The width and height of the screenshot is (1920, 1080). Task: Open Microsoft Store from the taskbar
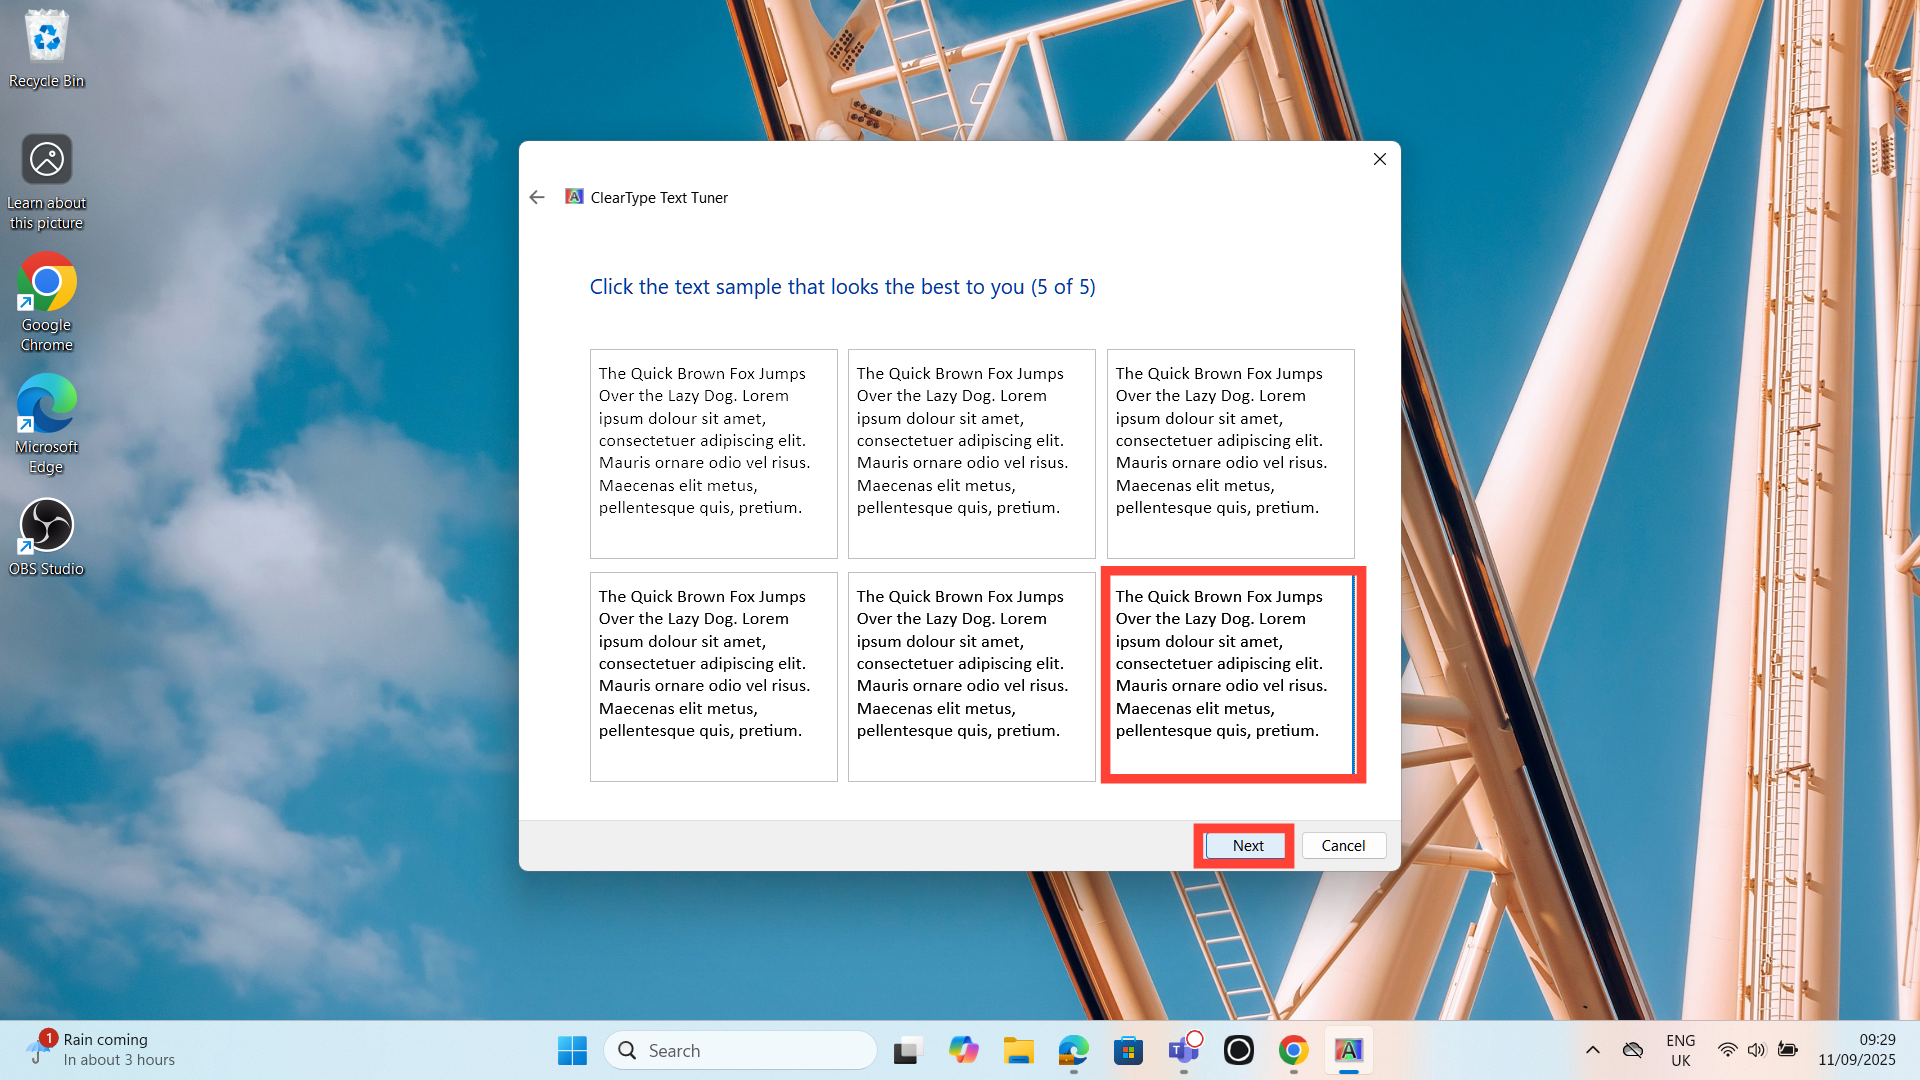[x=1128, y=1050]
